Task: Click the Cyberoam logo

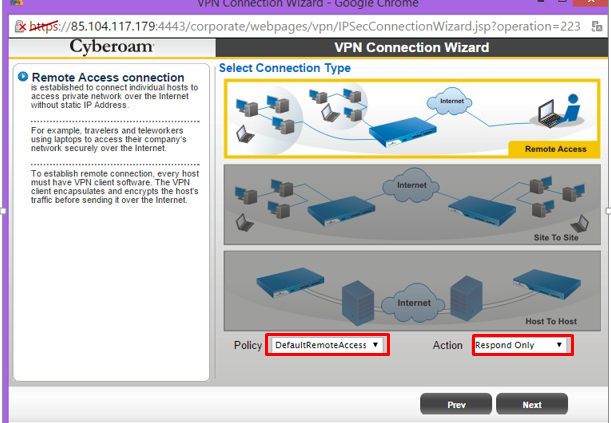Action: pyautogui.click(x=111, y=47)
